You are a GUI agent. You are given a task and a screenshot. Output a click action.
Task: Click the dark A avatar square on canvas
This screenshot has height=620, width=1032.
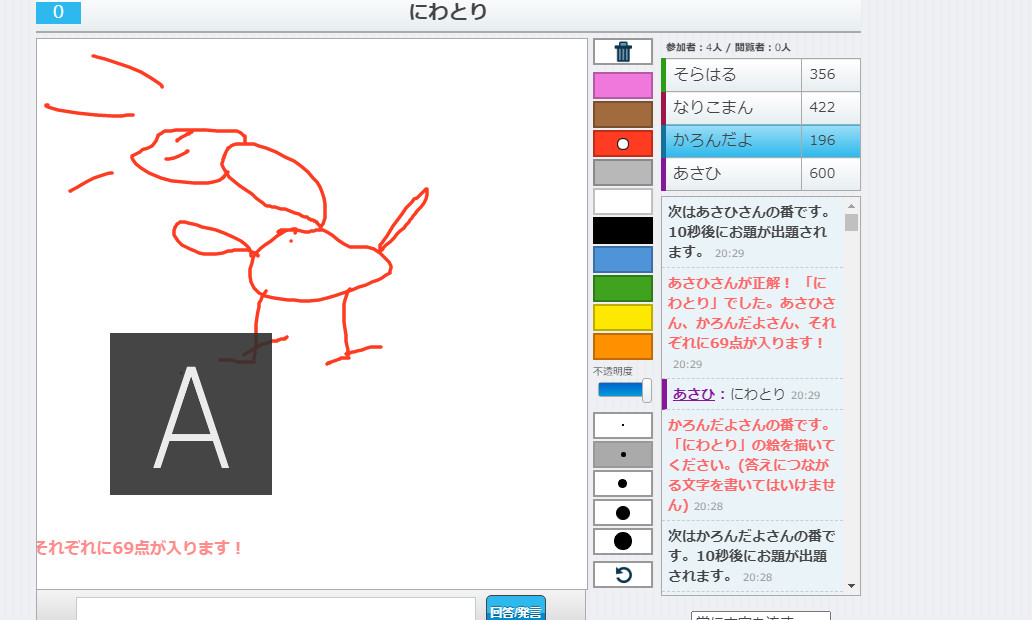(x=191, y=414)
